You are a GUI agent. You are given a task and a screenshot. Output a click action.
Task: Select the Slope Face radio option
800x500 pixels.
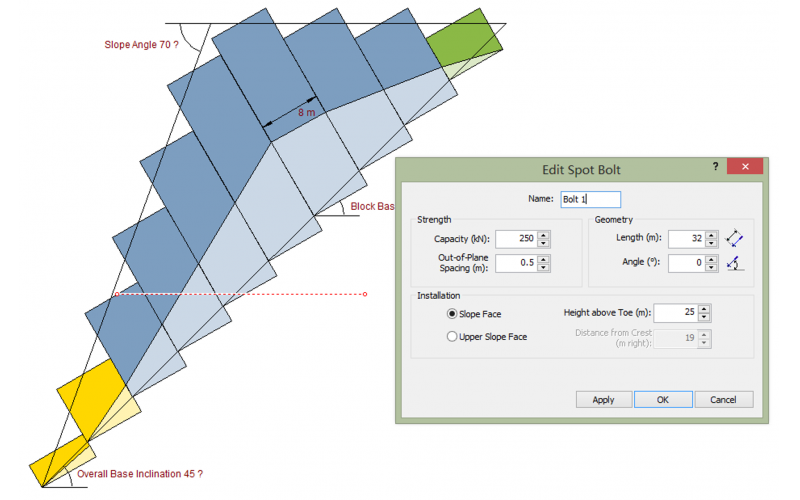coord(453,314)
